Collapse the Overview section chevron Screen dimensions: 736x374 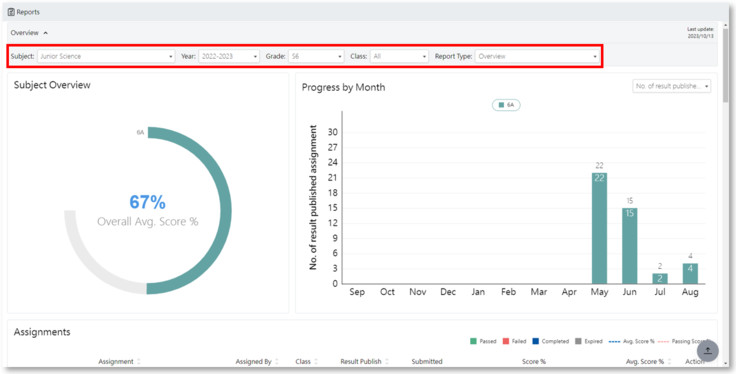[46, 33]
